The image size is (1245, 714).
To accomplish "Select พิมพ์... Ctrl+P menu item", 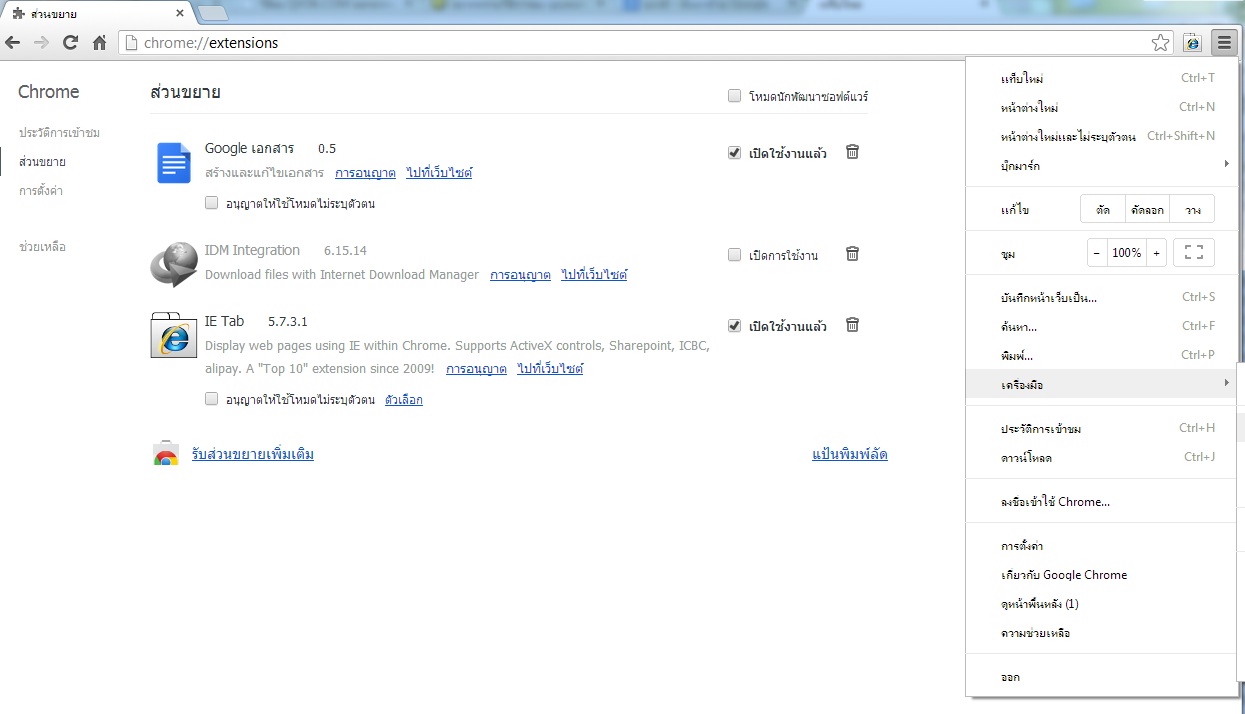I will 1101,355.
